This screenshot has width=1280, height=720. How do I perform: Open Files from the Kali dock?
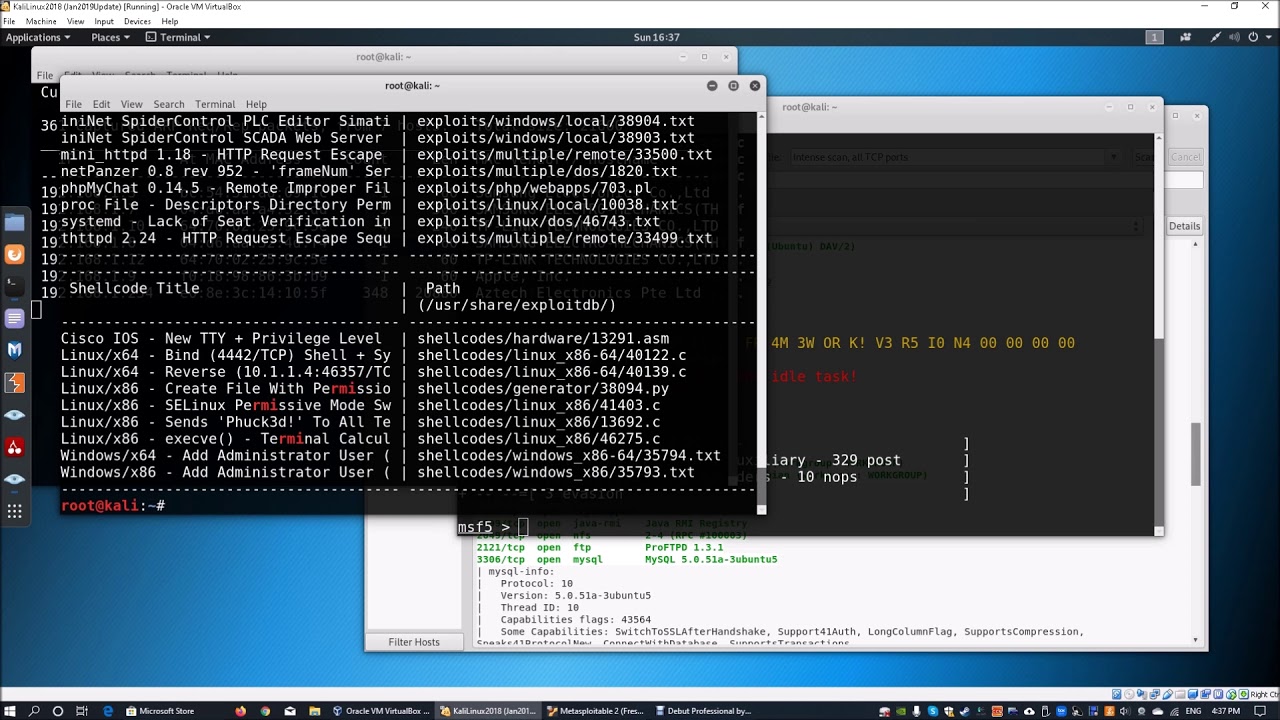(14, 222)
